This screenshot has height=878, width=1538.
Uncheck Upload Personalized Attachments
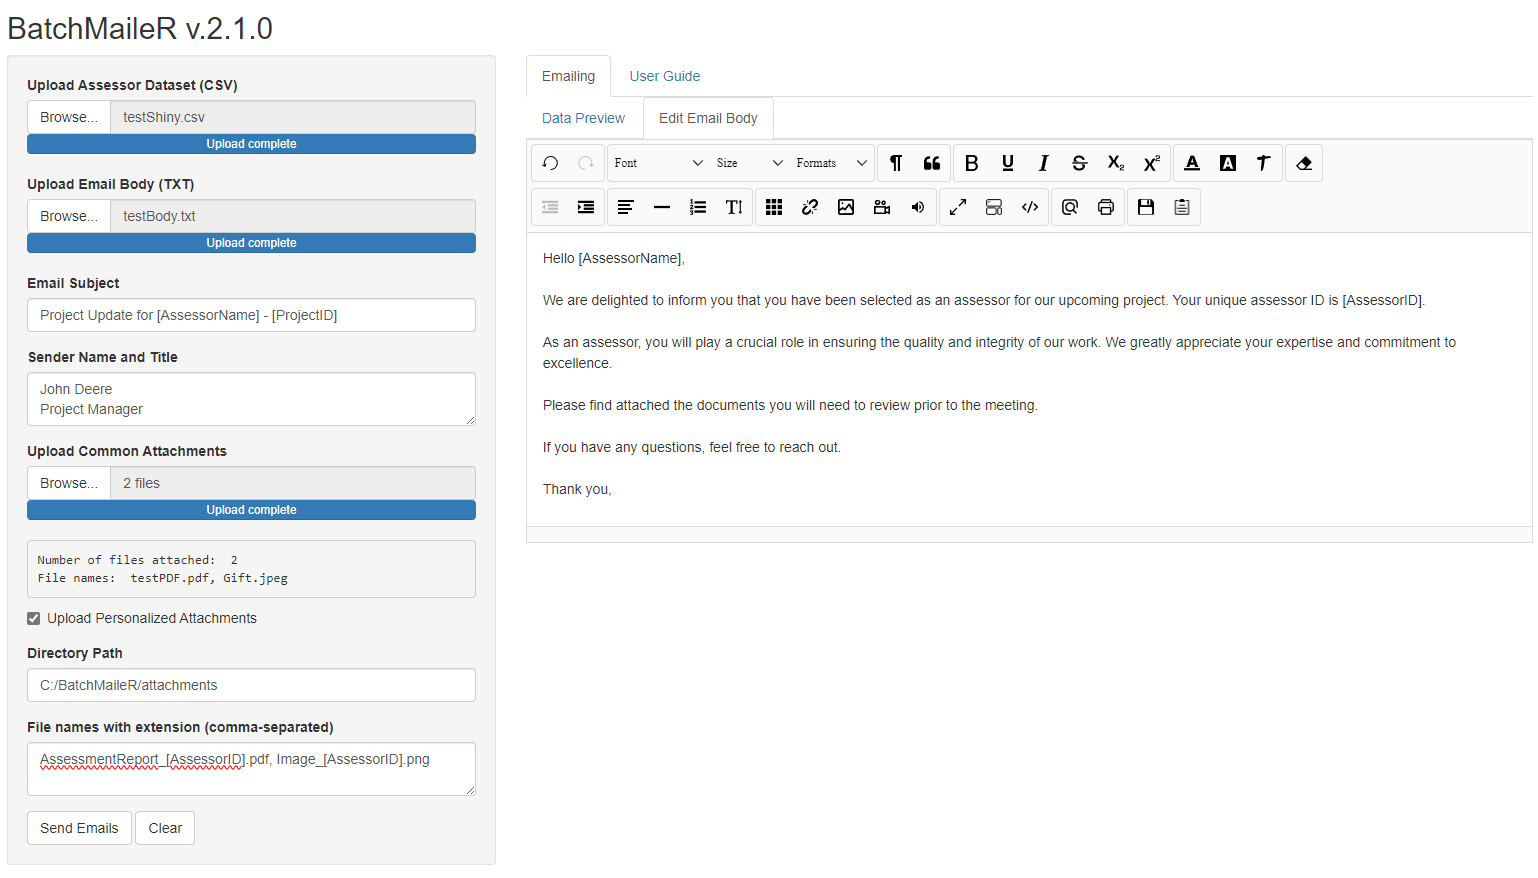point(34,619)
